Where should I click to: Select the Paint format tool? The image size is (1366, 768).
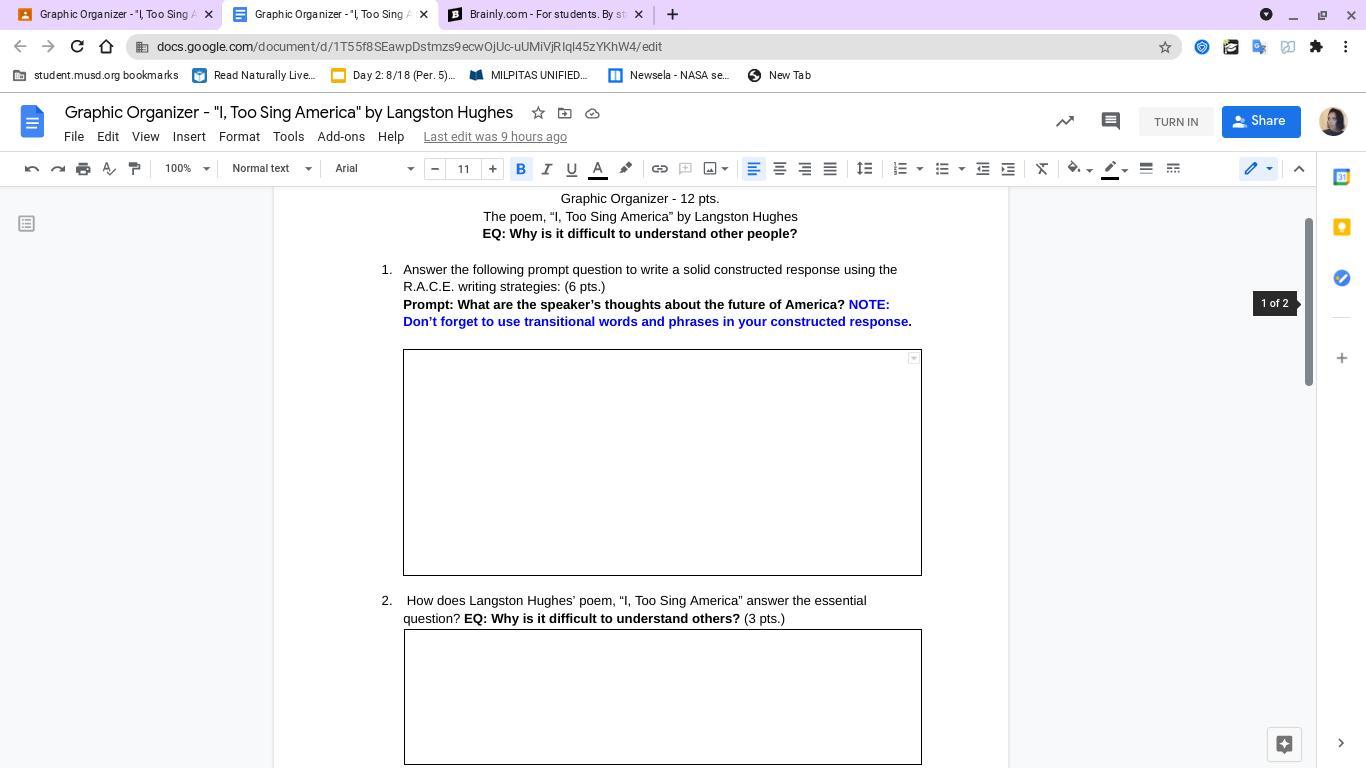(x=135, y=169)
